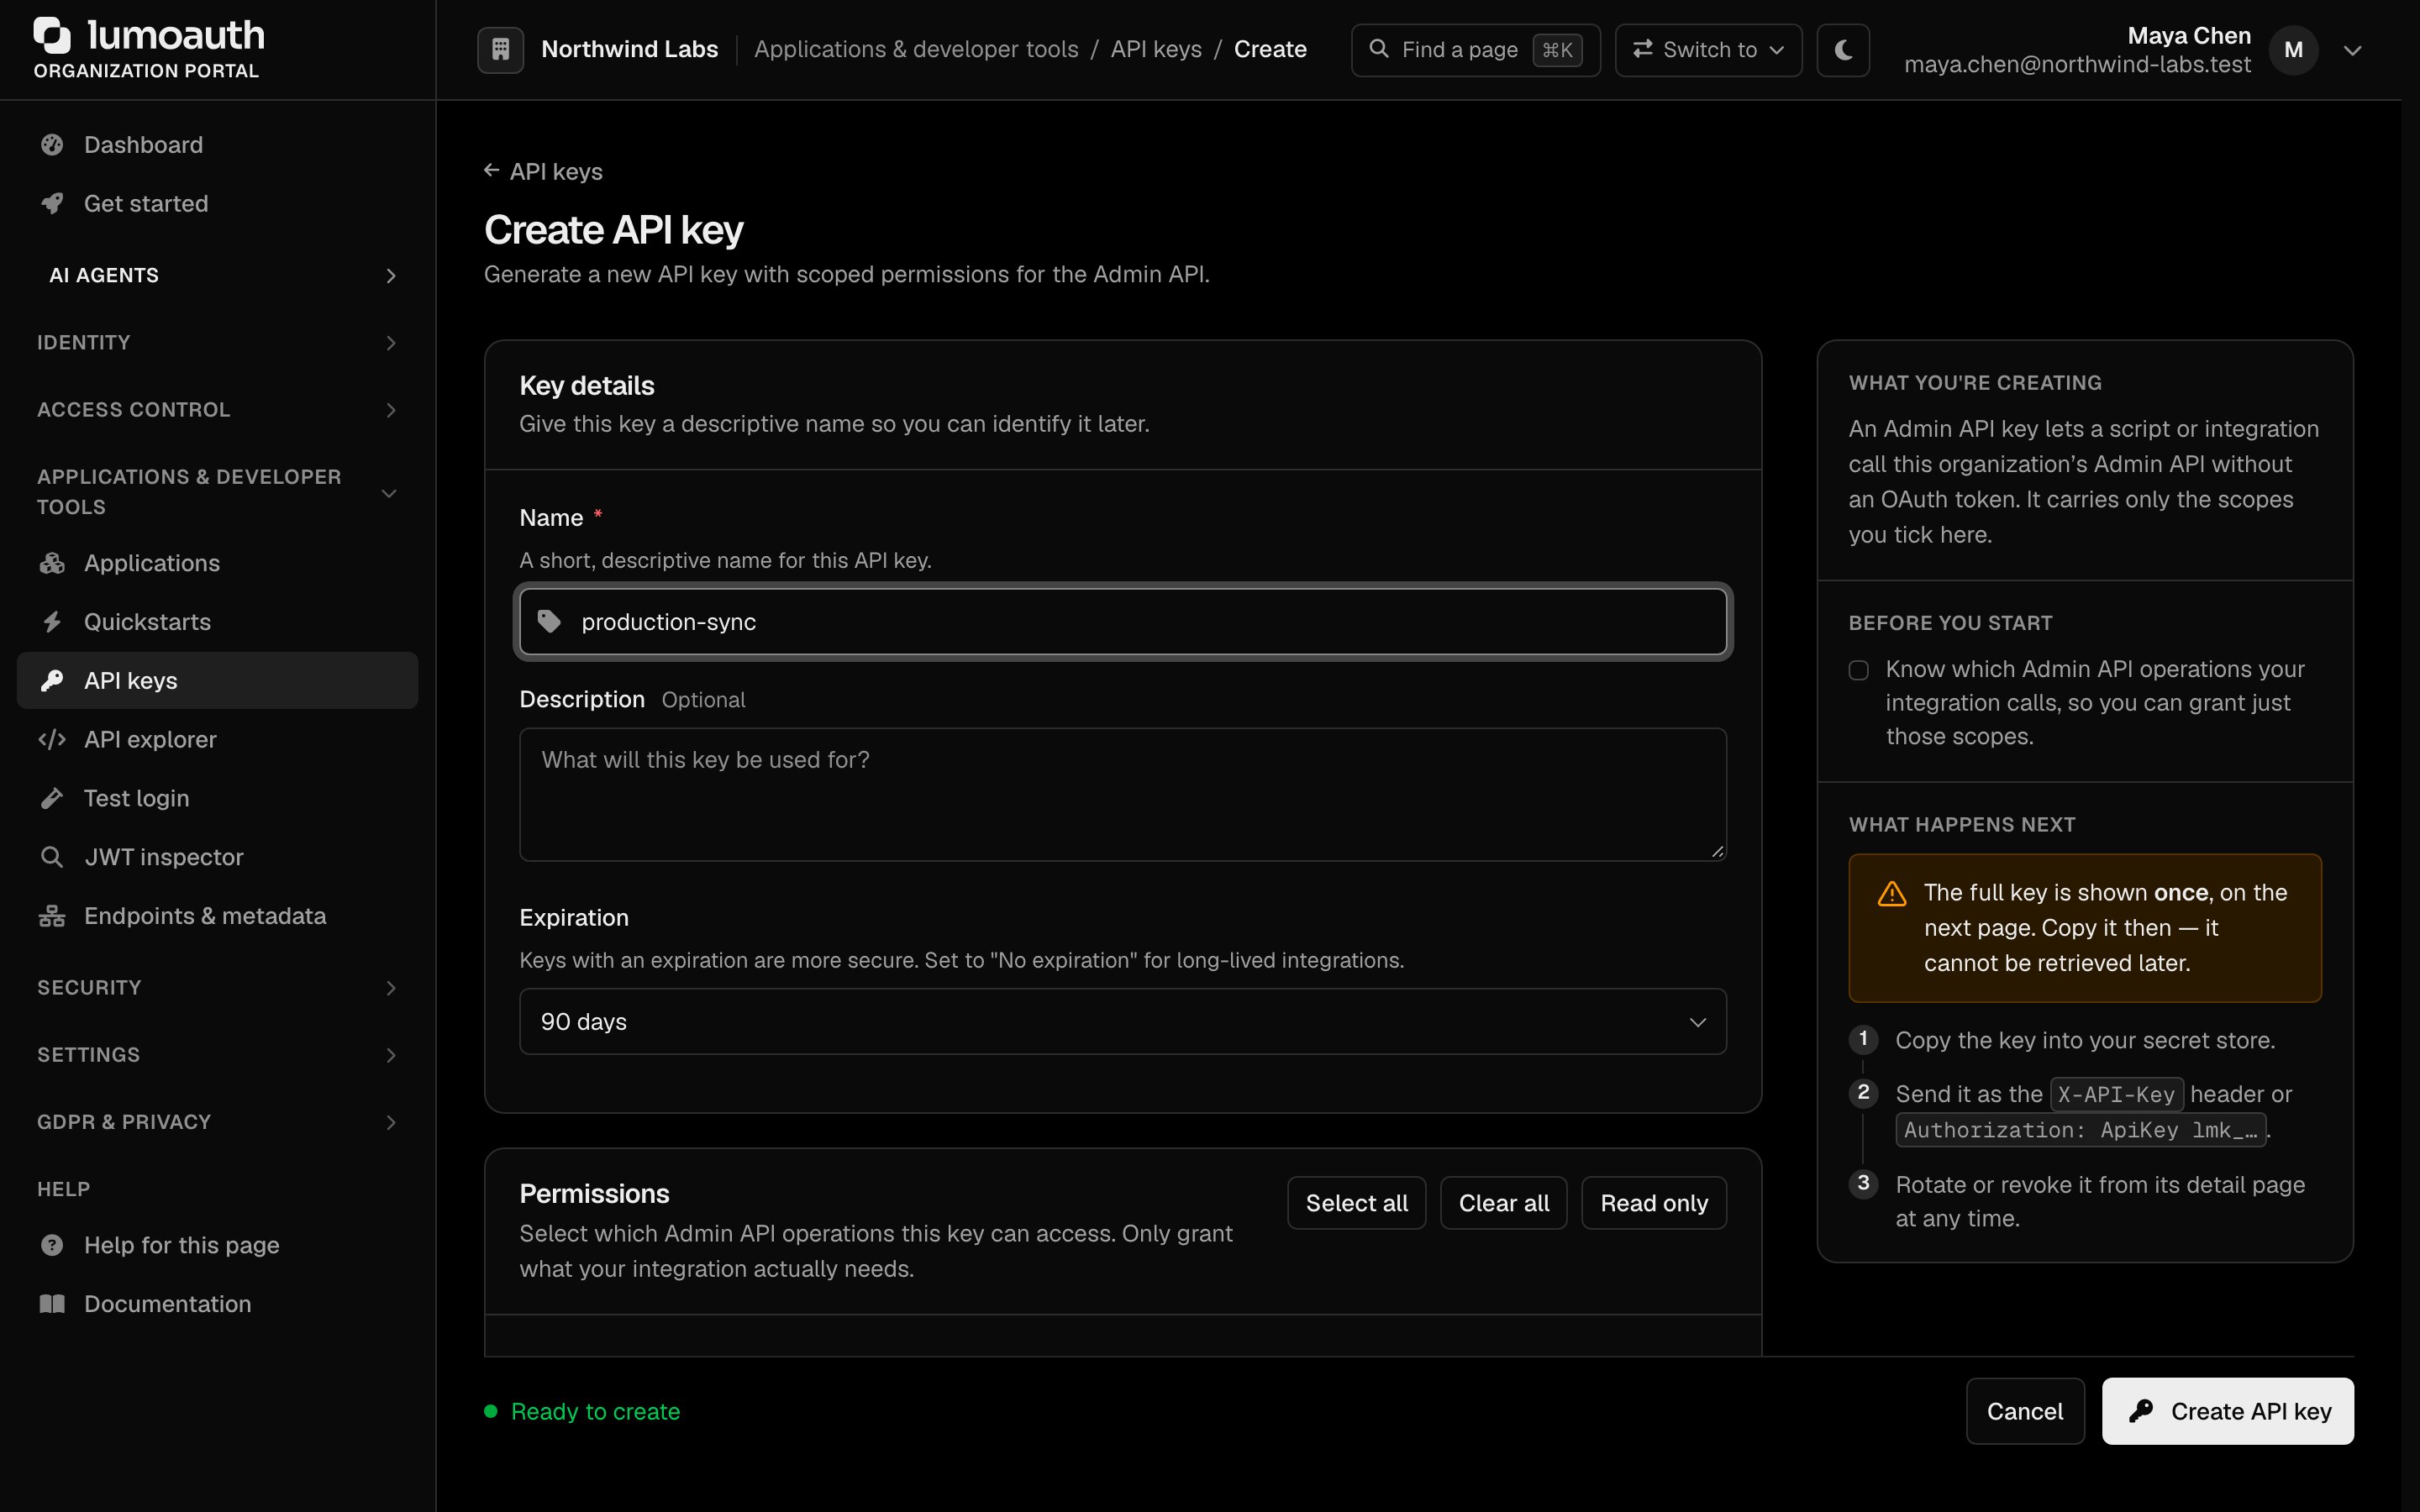Open the user account menu chevron
The width and height of the screenshot is (2420, 1512).
tap(2352, 50)
